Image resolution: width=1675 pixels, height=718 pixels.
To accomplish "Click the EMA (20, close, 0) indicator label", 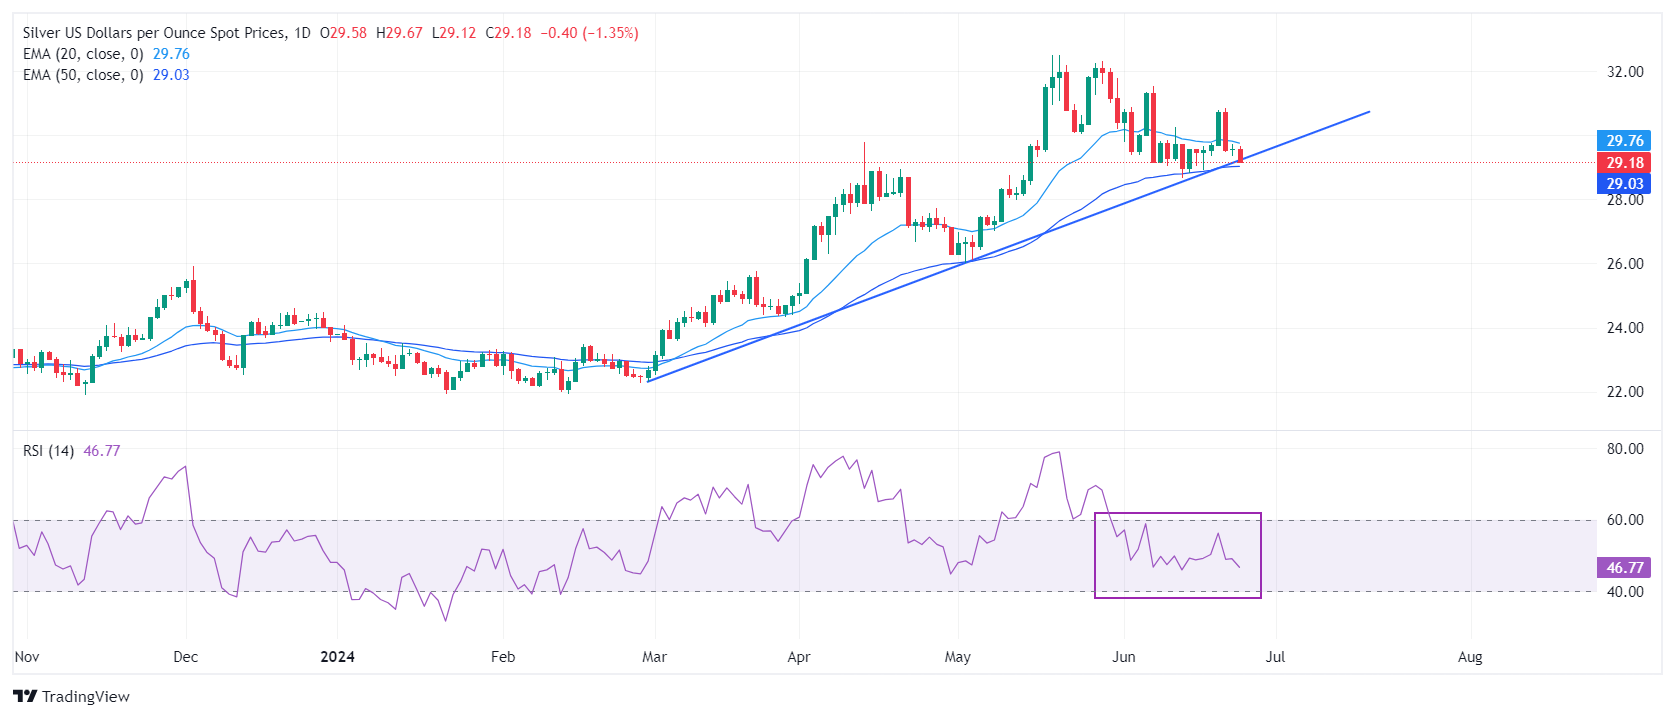I will coord(83,54).
